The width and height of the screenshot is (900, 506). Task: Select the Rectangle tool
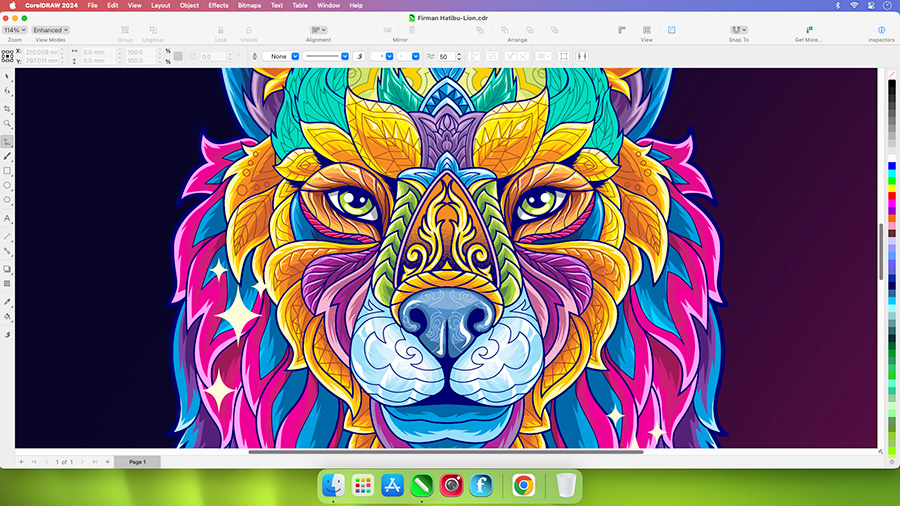point(7,171)
